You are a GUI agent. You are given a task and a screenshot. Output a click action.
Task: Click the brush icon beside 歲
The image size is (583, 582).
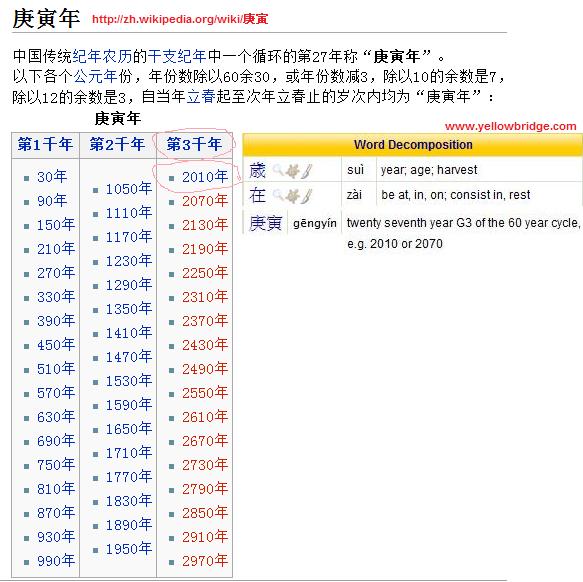click(x=306, y=171)
